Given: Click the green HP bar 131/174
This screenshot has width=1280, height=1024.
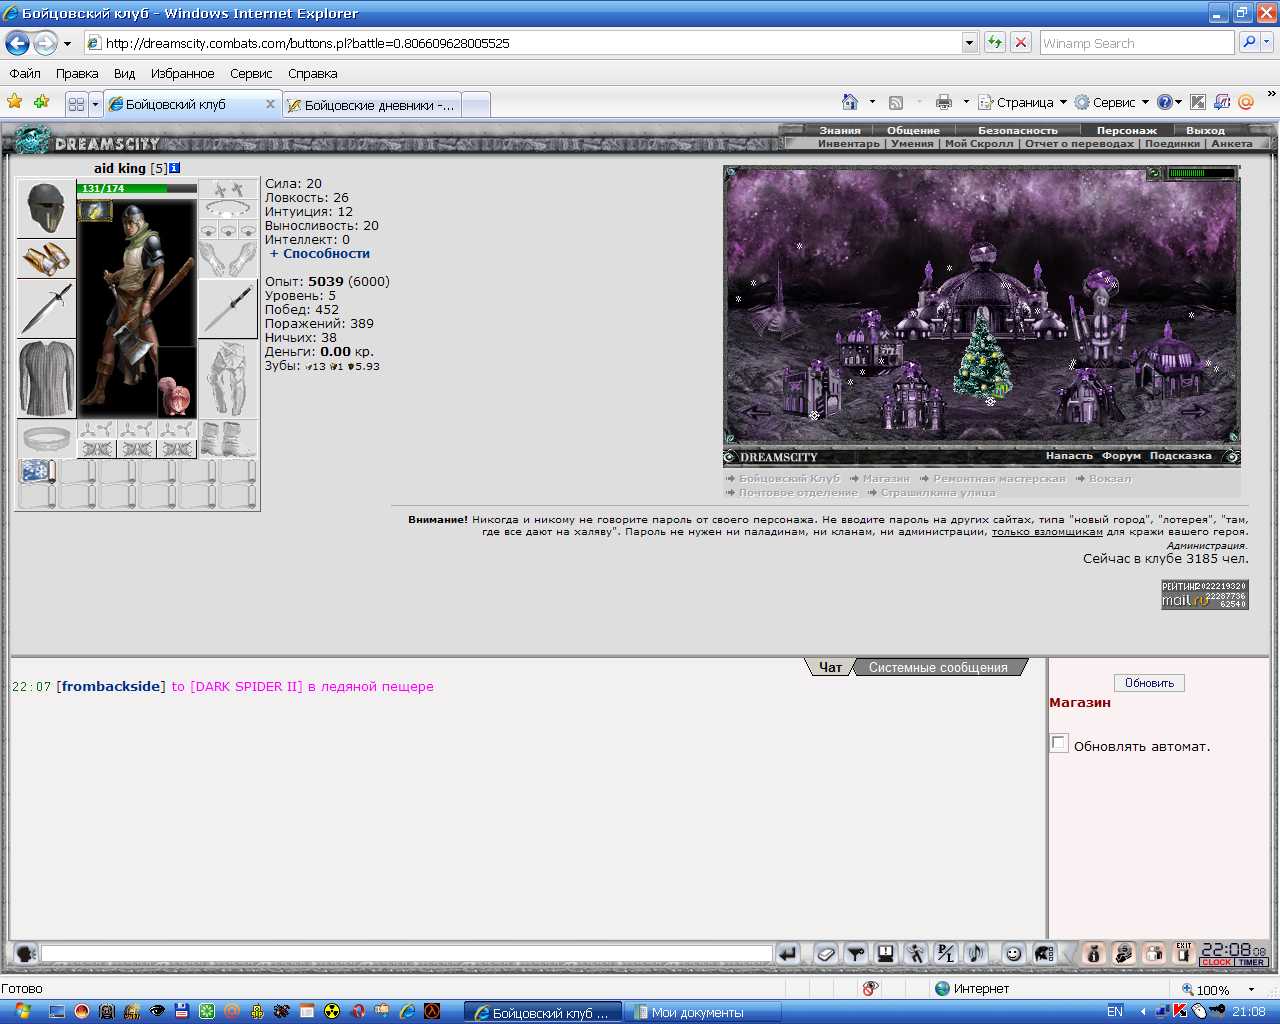Looking at the screenshot, I should (137, 188).
